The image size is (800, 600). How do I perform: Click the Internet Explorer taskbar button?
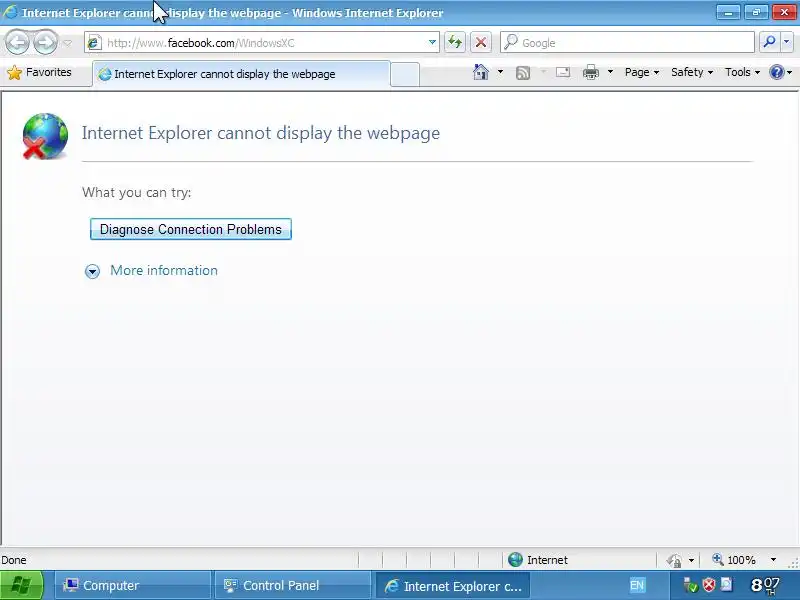452,586
